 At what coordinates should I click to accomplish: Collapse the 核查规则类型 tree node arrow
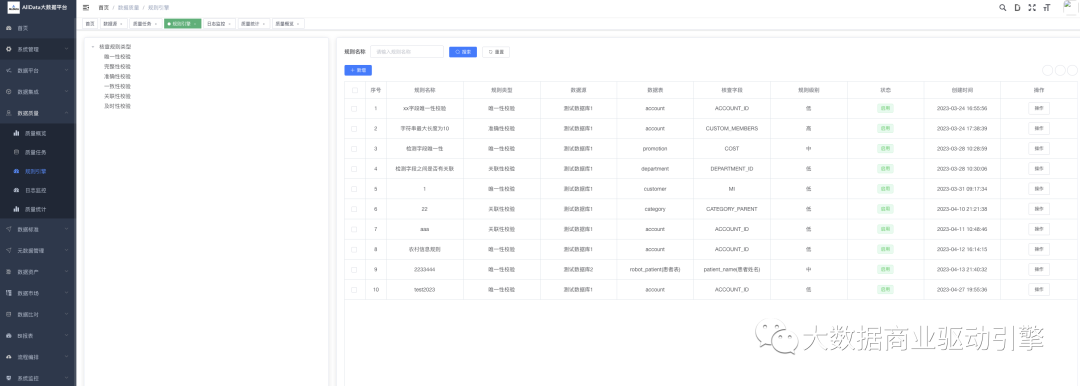coord(93,47)
